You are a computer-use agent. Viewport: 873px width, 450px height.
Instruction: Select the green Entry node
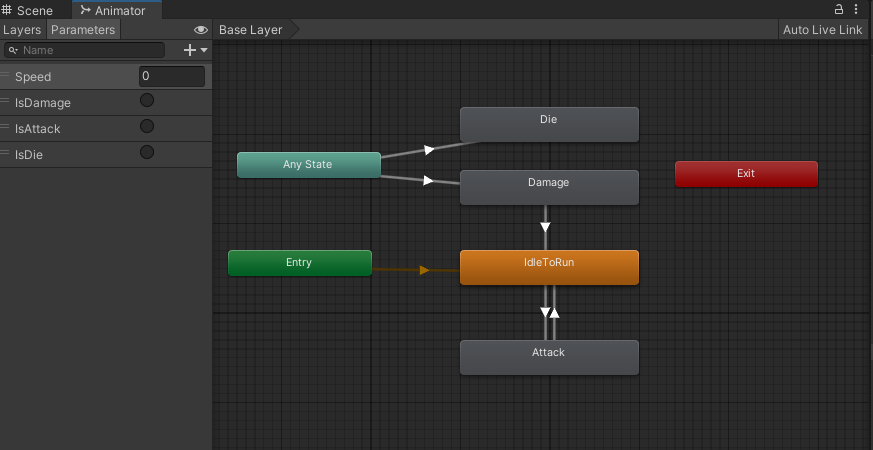coord(300,263)
